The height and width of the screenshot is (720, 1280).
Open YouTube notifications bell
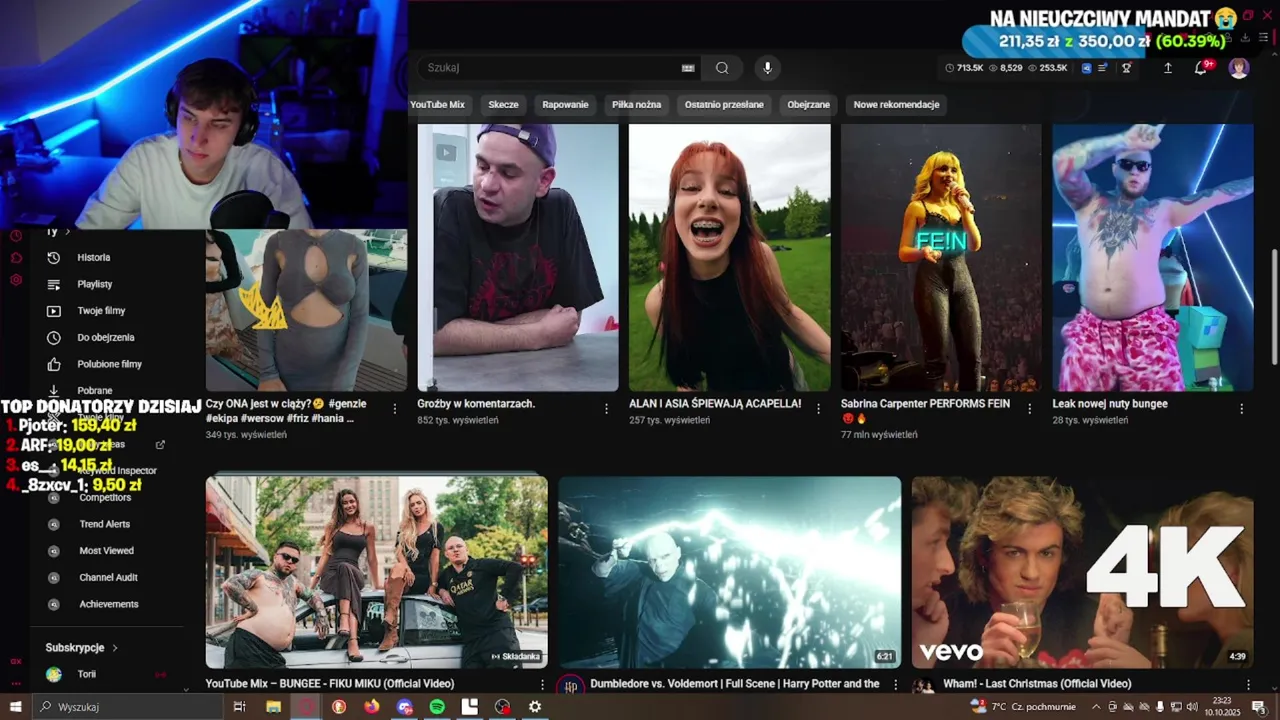1201,68
